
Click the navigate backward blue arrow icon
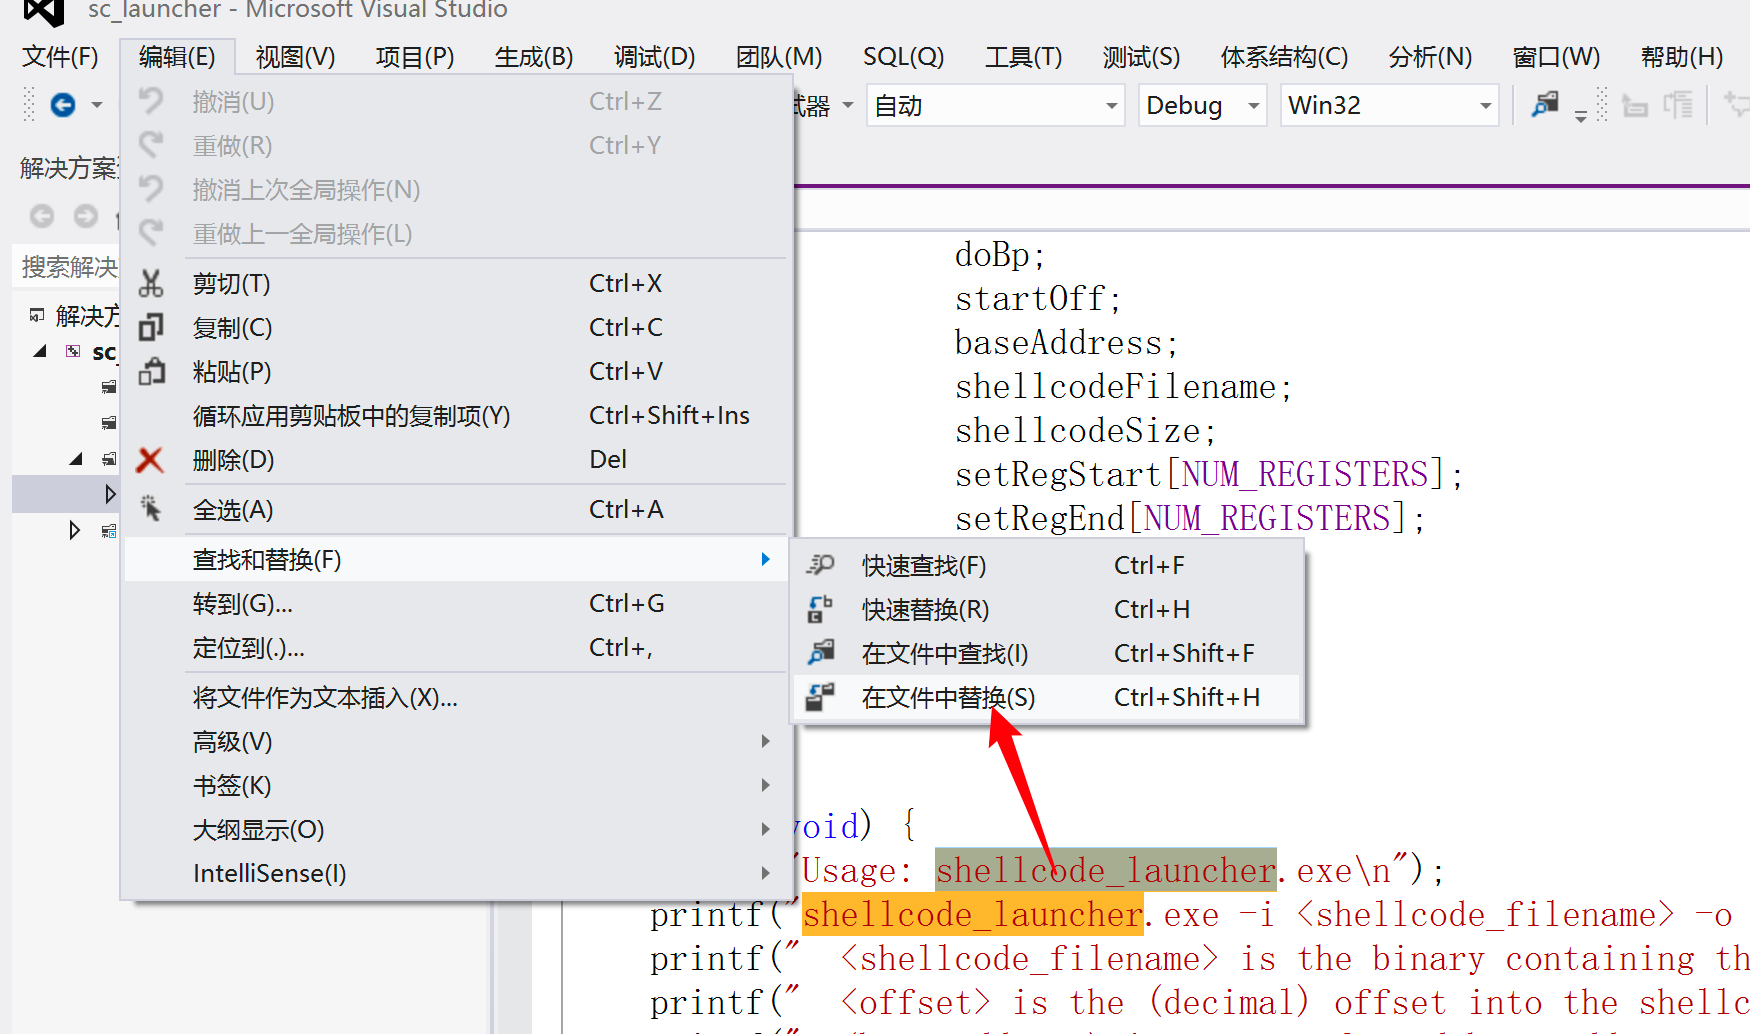[x=63, y=105]
